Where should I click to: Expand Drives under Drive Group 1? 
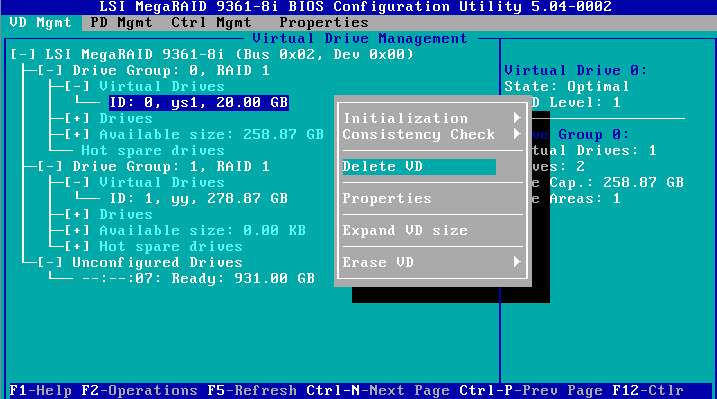point(77,214)
